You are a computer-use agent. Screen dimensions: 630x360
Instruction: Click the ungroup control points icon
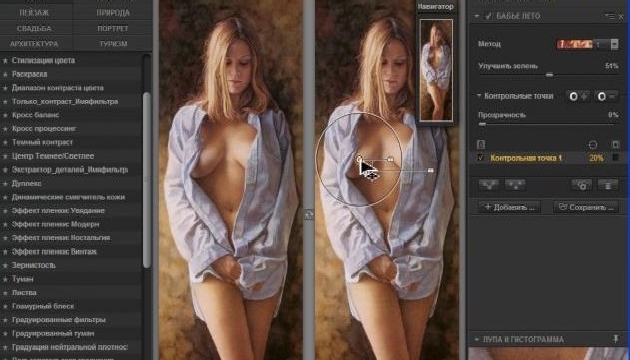(x=515, y=185)
